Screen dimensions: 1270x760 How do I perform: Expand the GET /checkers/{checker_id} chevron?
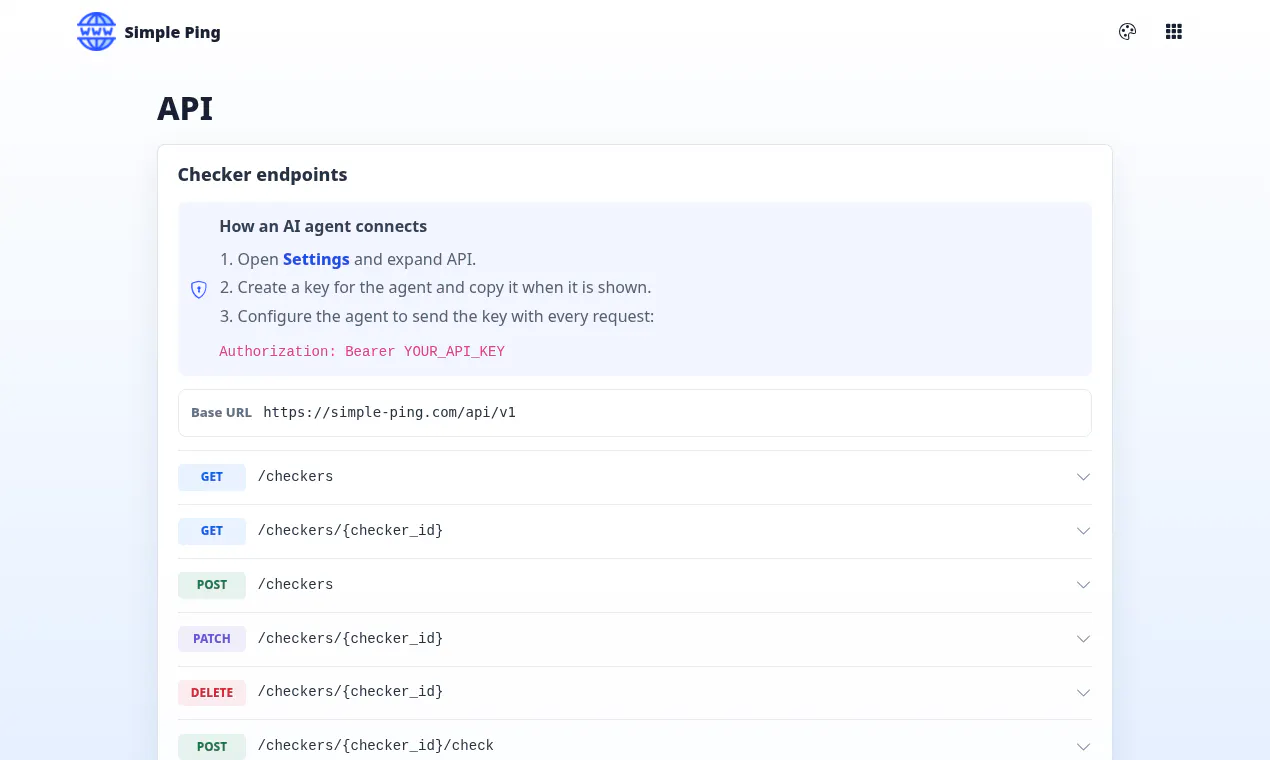[x=1083, y=531]
